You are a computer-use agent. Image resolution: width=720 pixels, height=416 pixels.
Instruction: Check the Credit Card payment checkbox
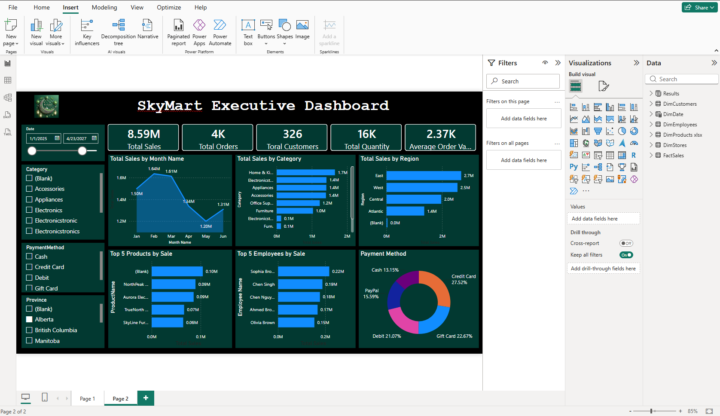pos(29,267)
